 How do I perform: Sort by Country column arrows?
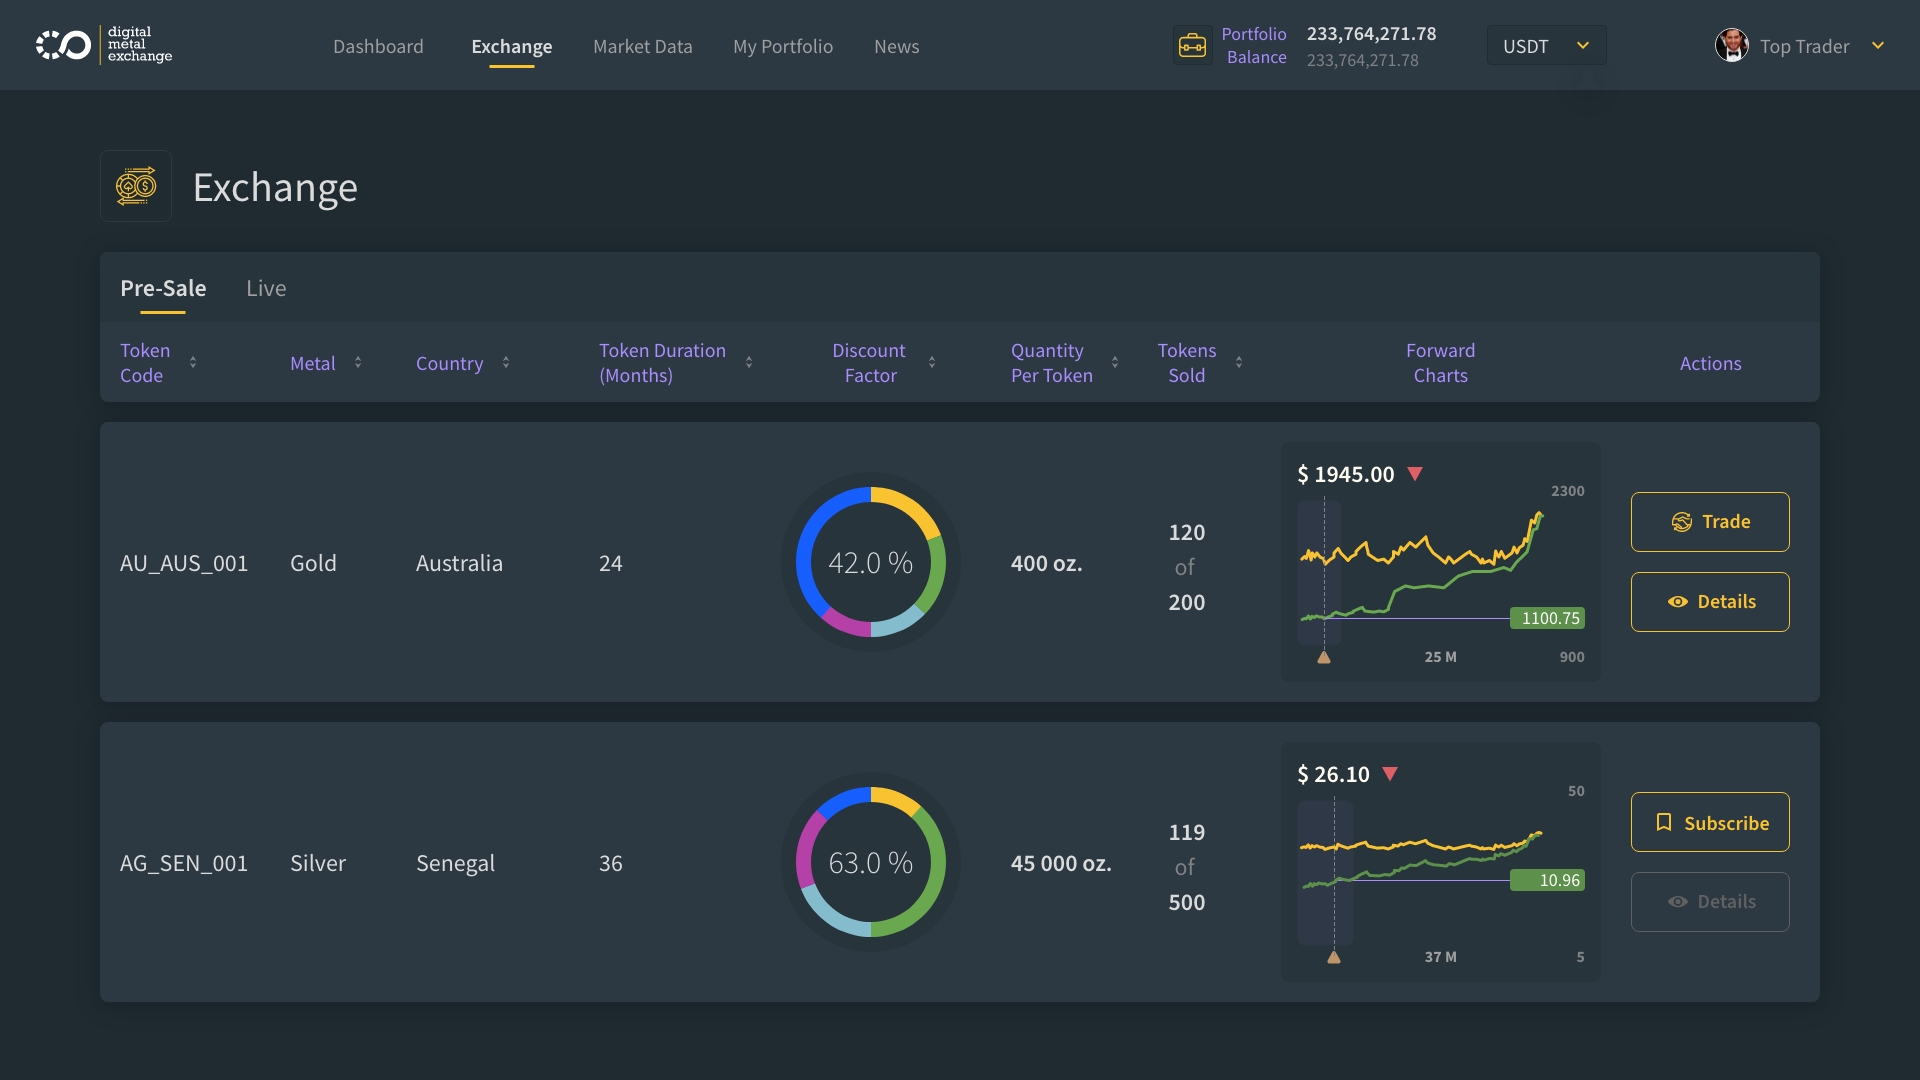pos(506,363)
